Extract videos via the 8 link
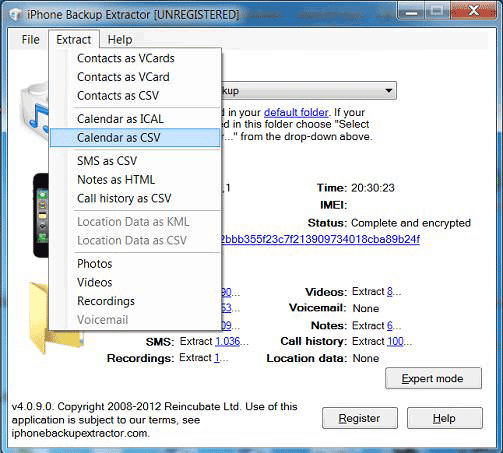The height and width of the screenshot is (453, 503). pyautogui.click(x=390, y=292)
